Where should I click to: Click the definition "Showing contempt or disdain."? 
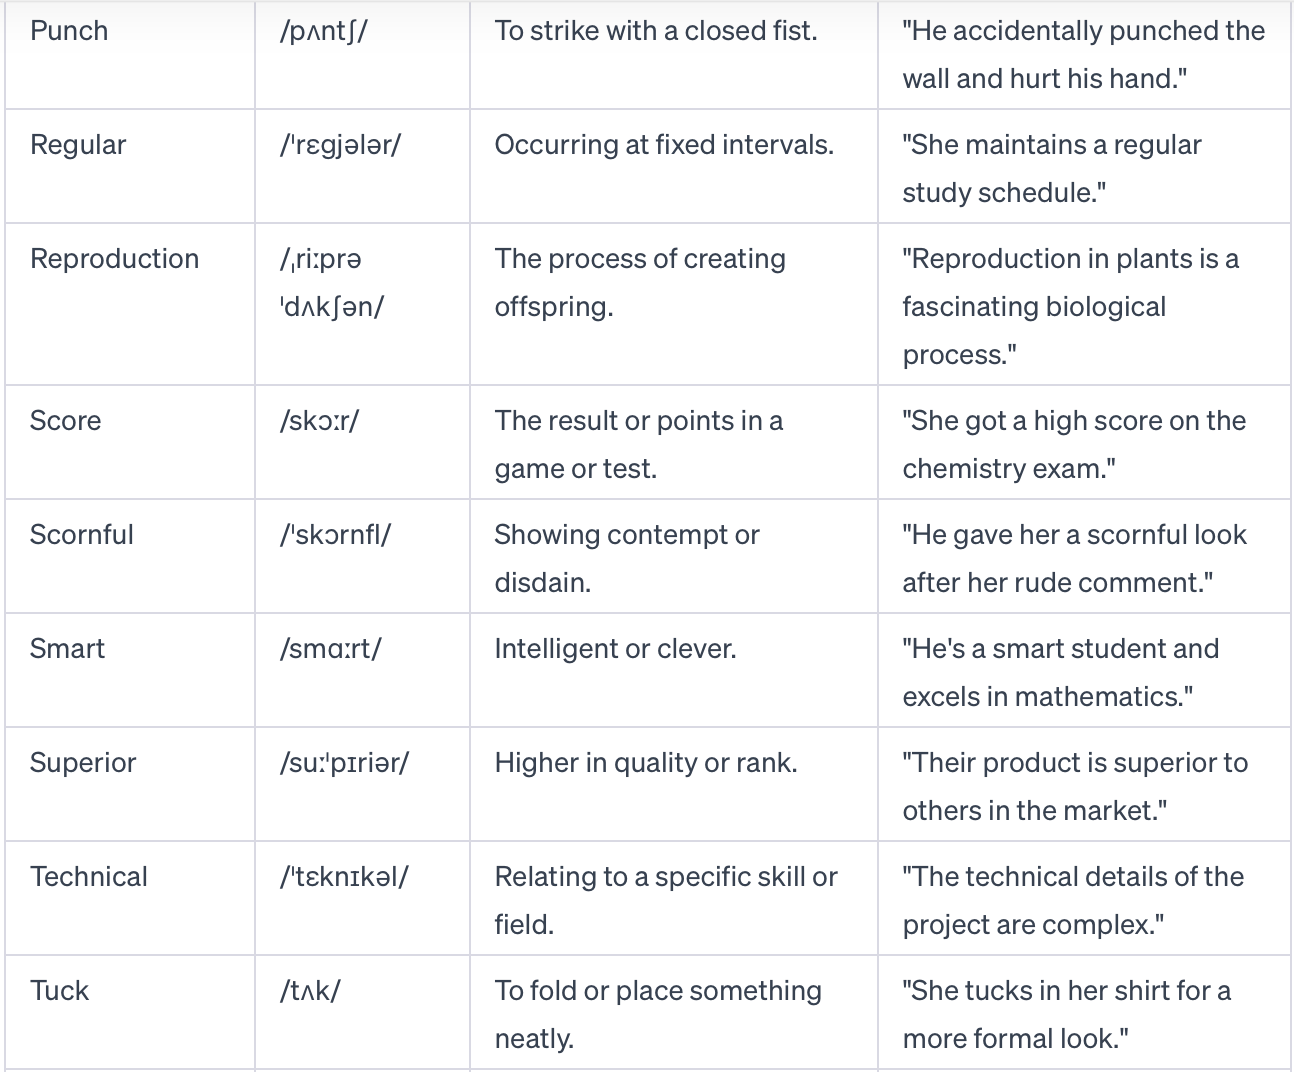(627, 558)
